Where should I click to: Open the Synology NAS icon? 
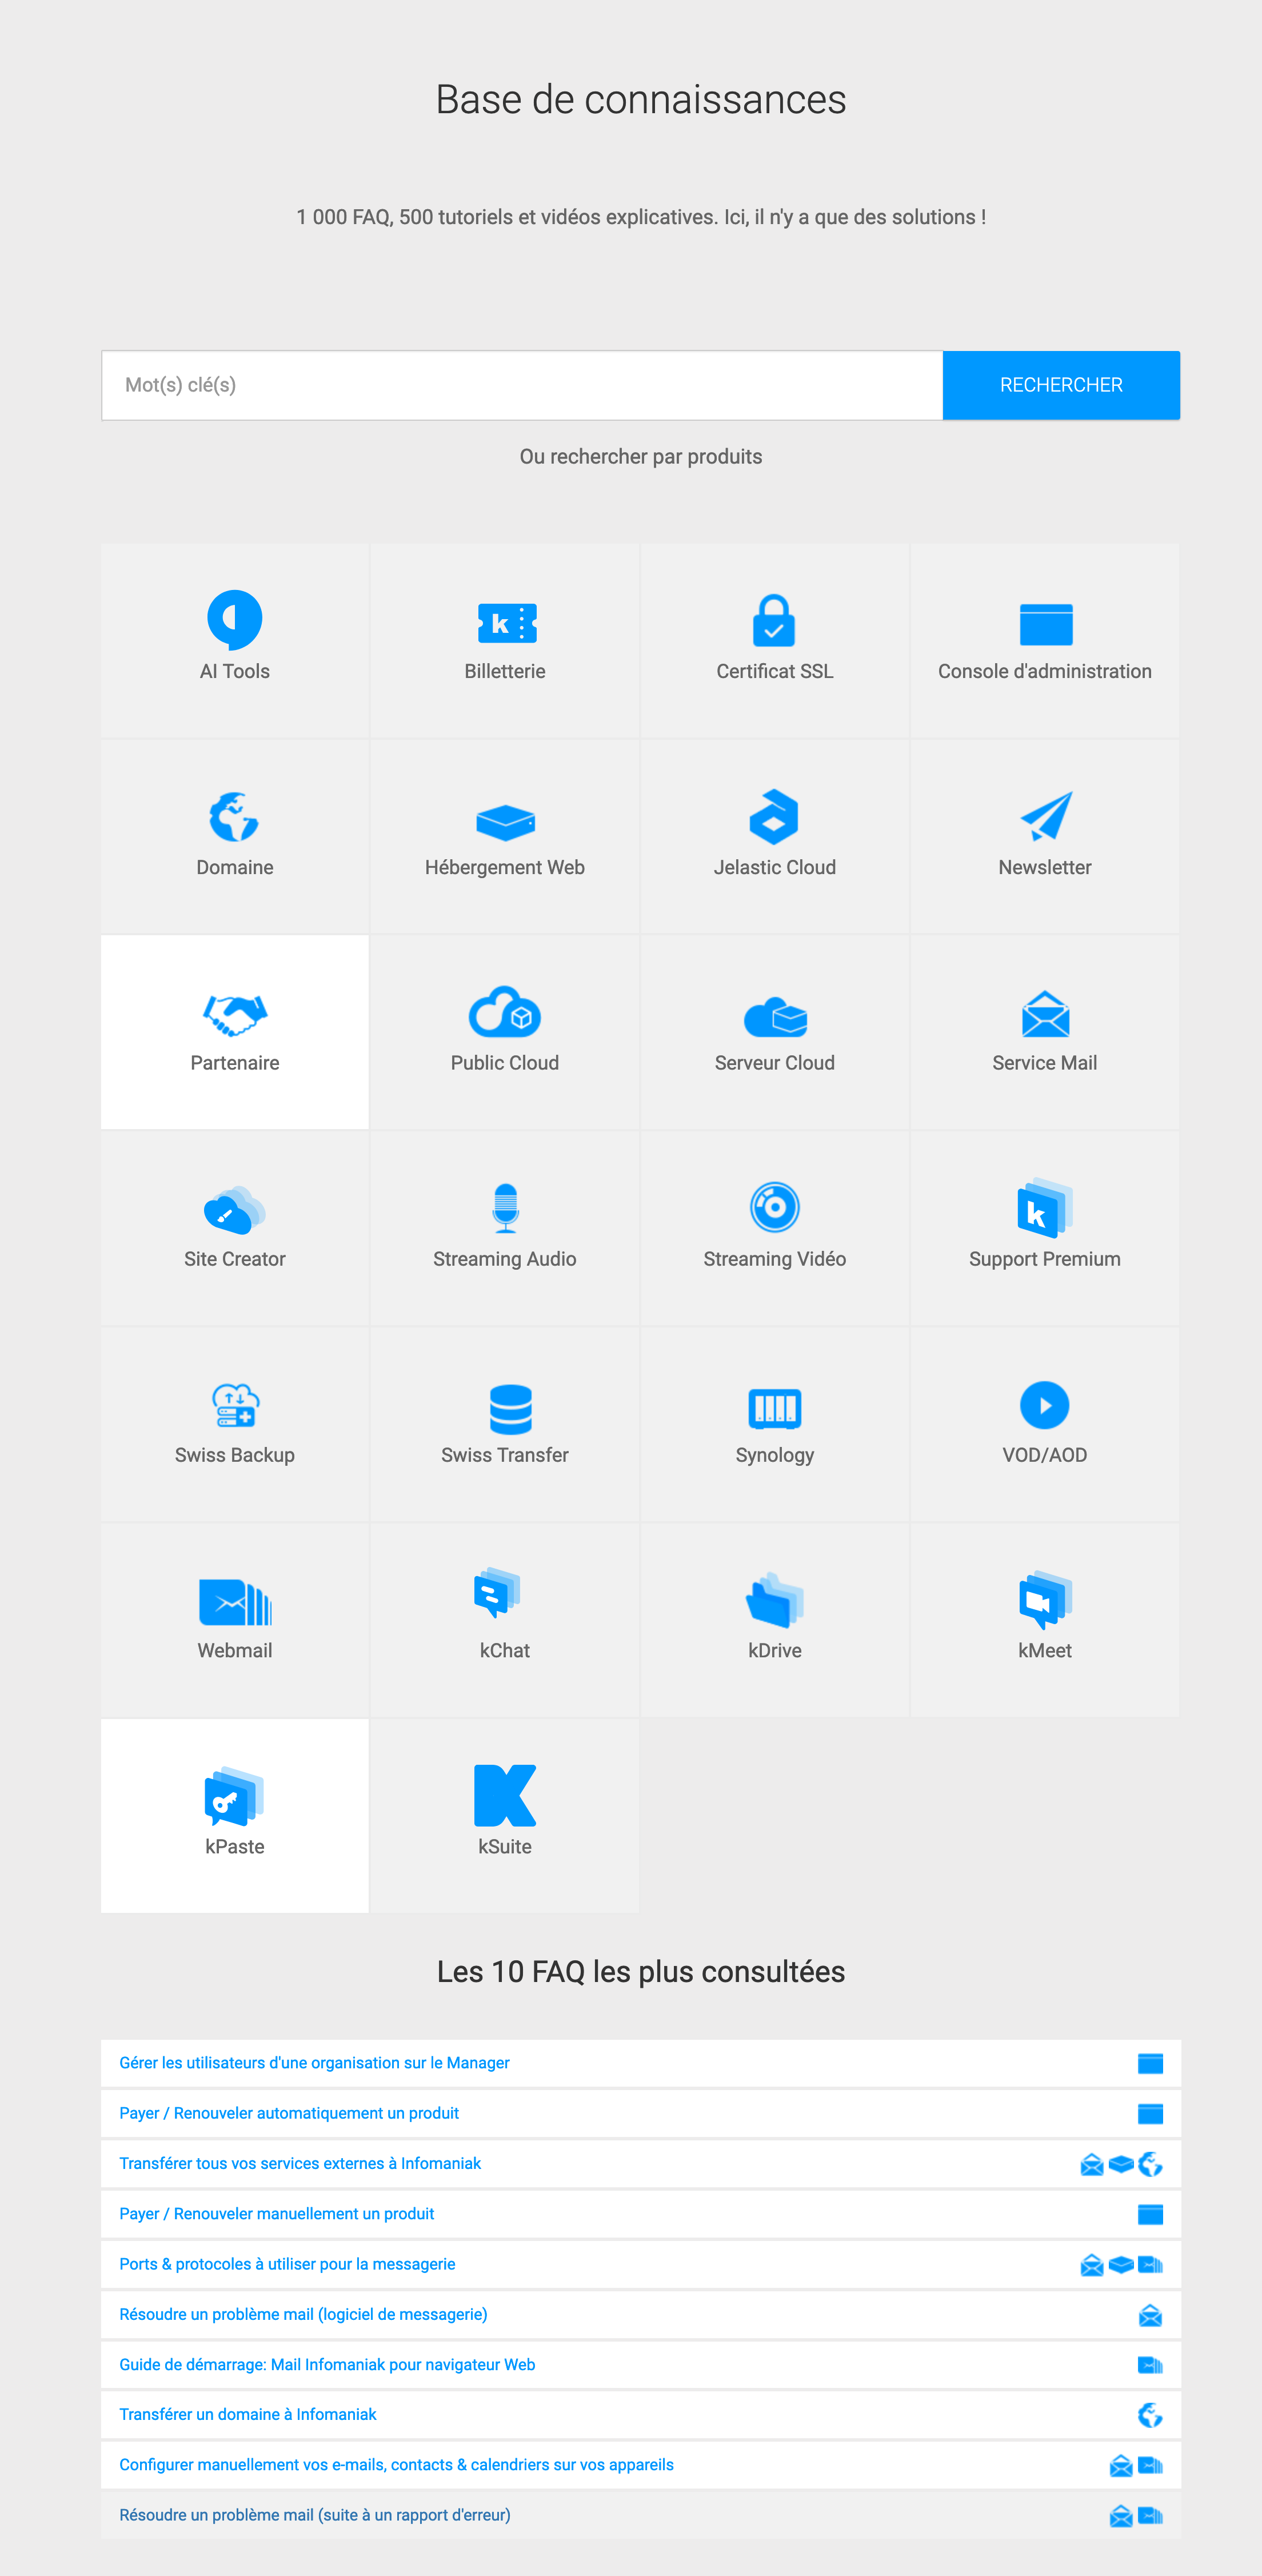point(774,1408)
